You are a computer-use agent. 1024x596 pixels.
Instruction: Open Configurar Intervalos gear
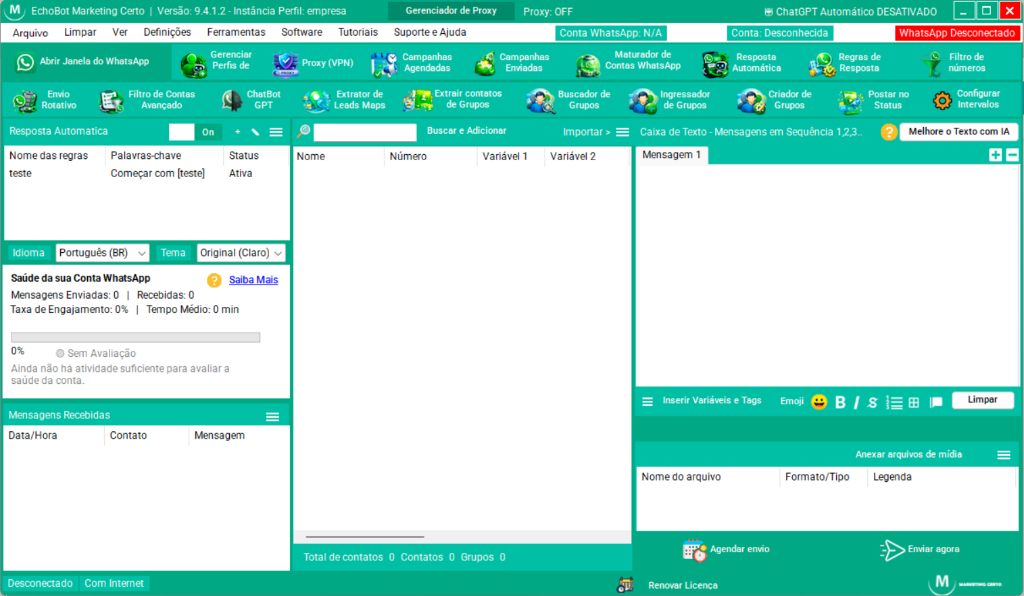pos(967,100)
